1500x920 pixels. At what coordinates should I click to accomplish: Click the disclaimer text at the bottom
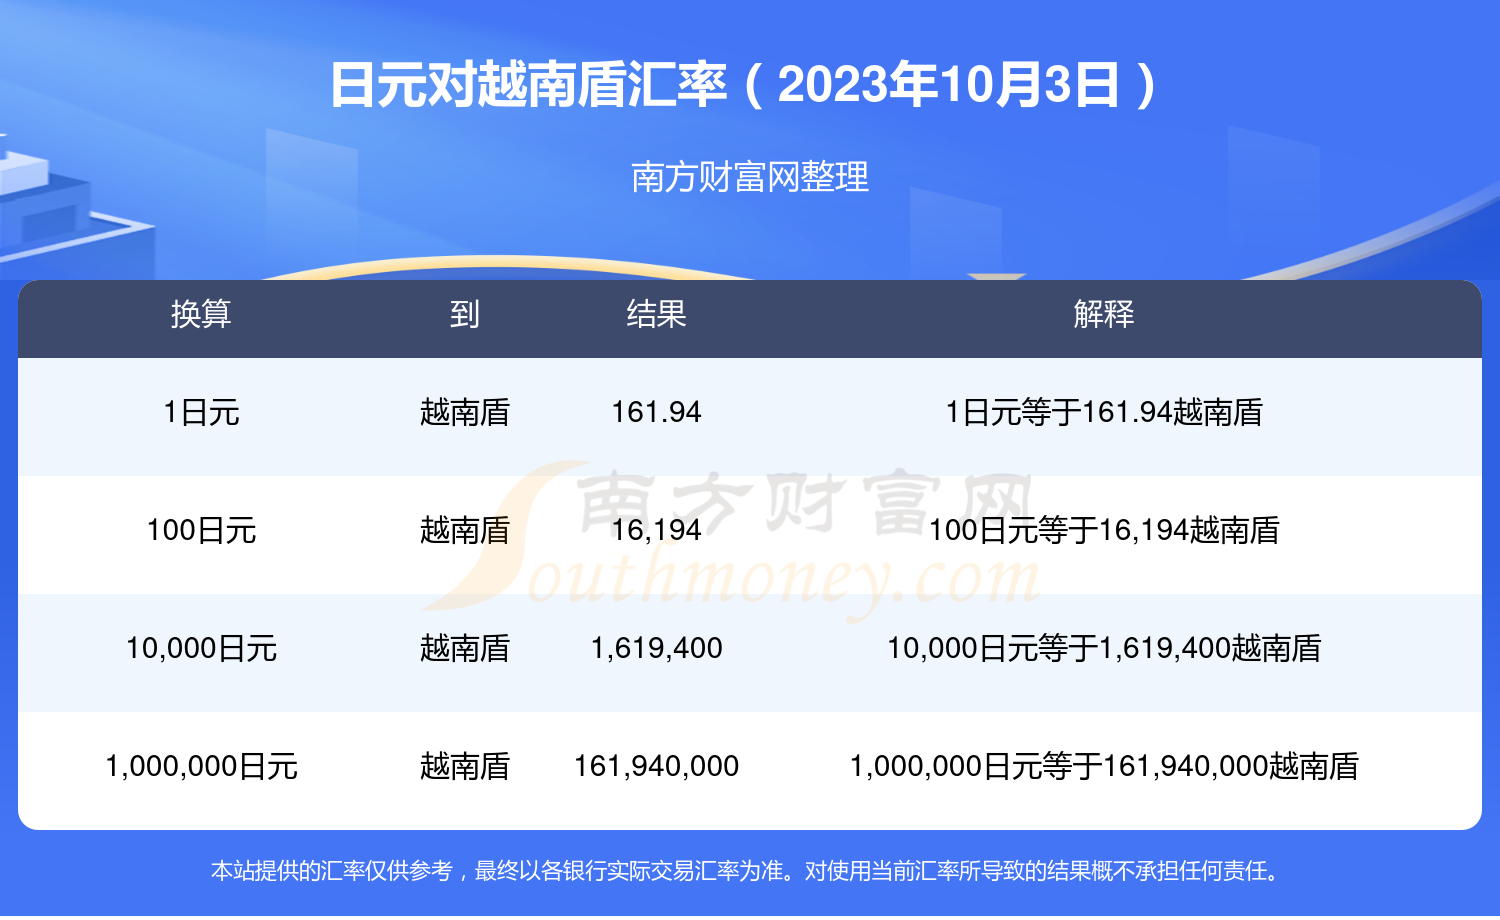click(747, 871)
